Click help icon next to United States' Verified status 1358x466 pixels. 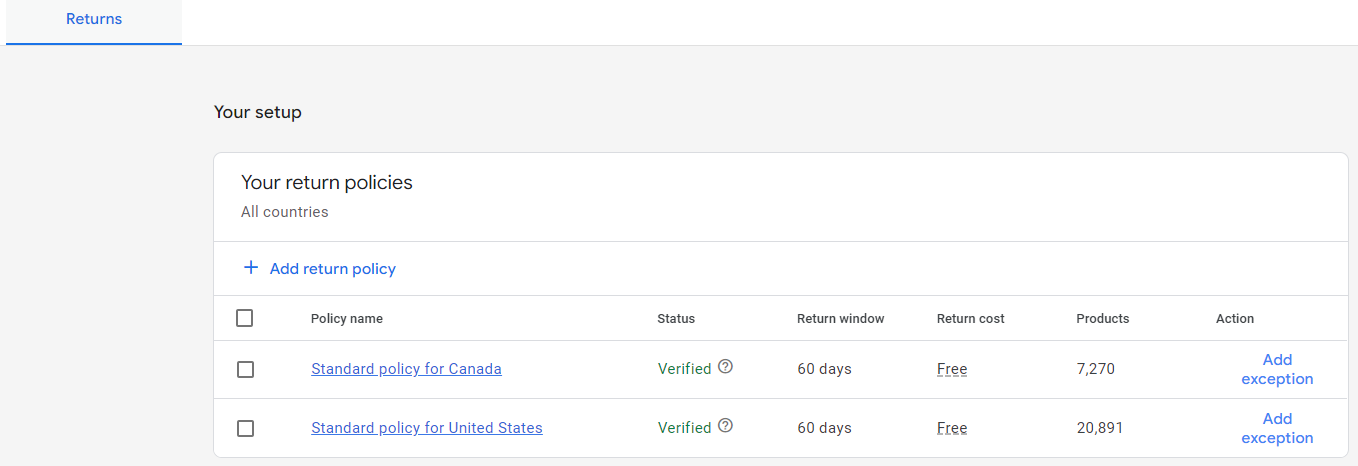click(726, 426)
